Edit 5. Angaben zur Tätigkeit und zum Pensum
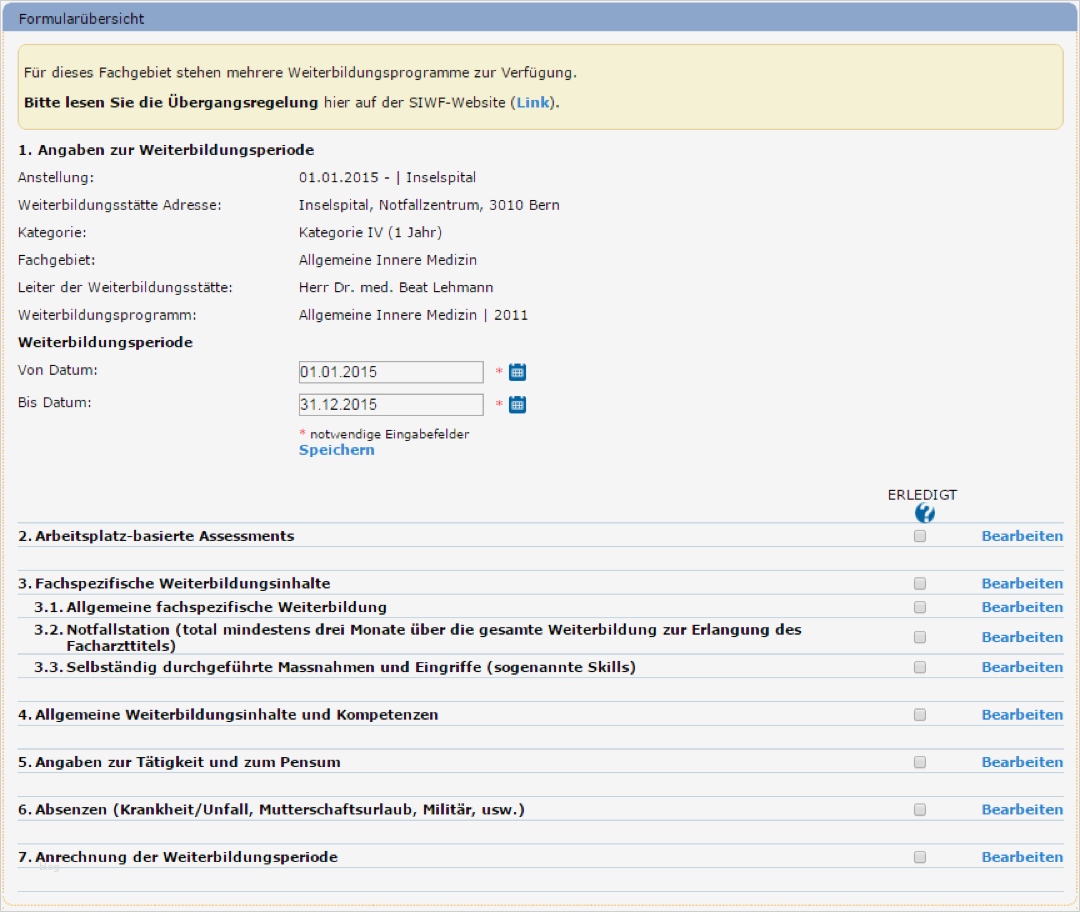Image resolution: width=1080 pixels, height=912 pixels. (1022, 762)
